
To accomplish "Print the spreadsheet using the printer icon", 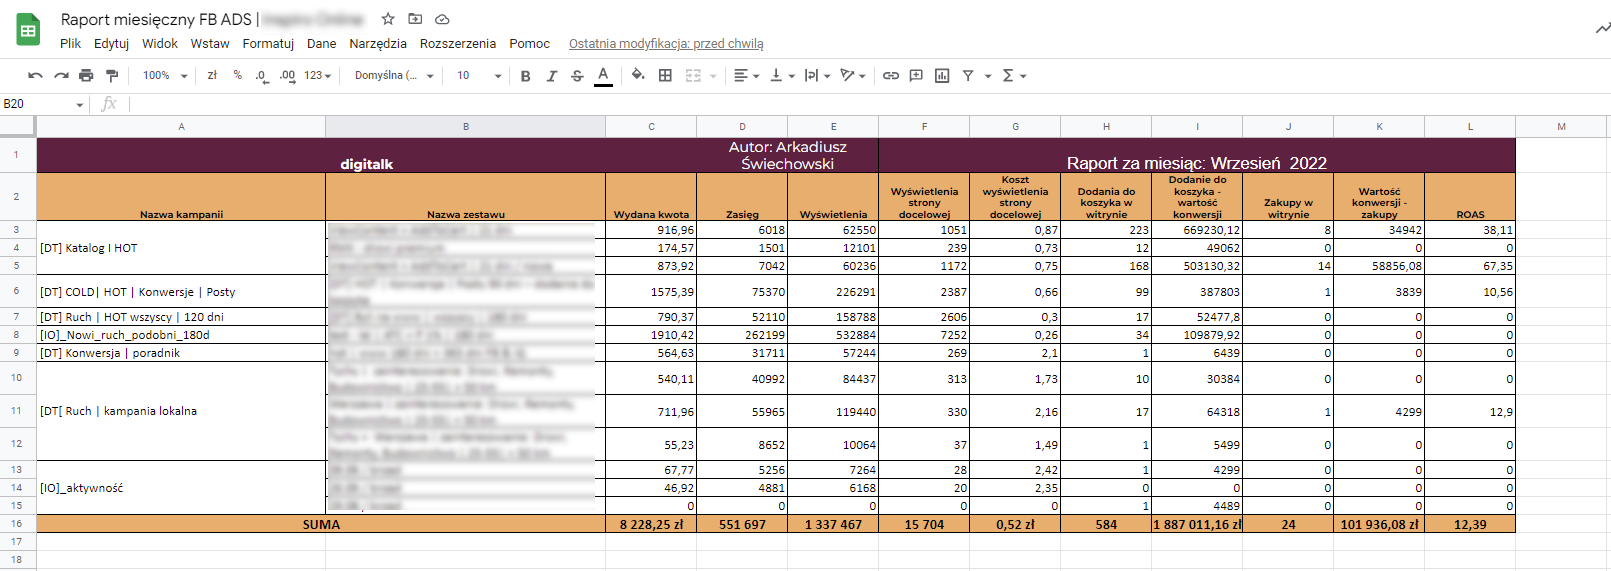I will 86,76.
